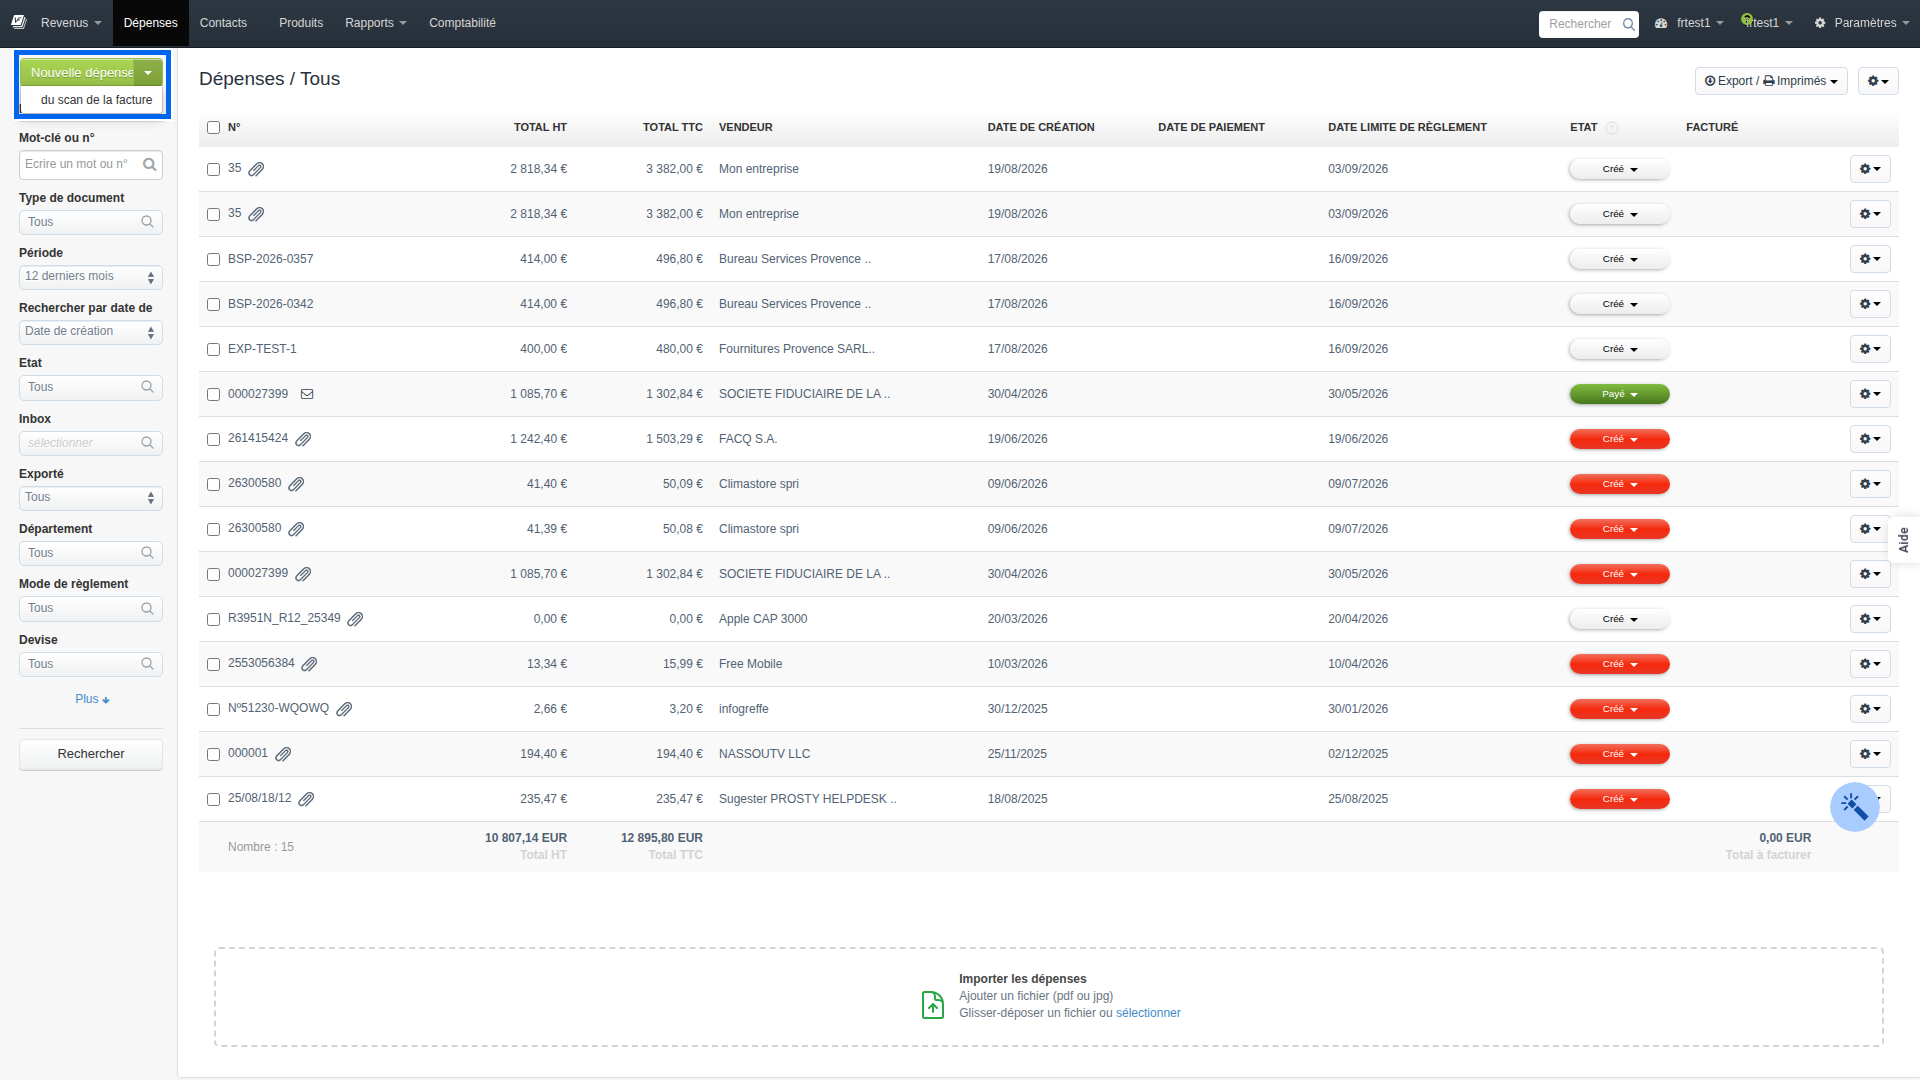Check the EXP-TEST-1 expense row checkbox
Viewport: 1920px width, 1080px height.
click(213, 349)
